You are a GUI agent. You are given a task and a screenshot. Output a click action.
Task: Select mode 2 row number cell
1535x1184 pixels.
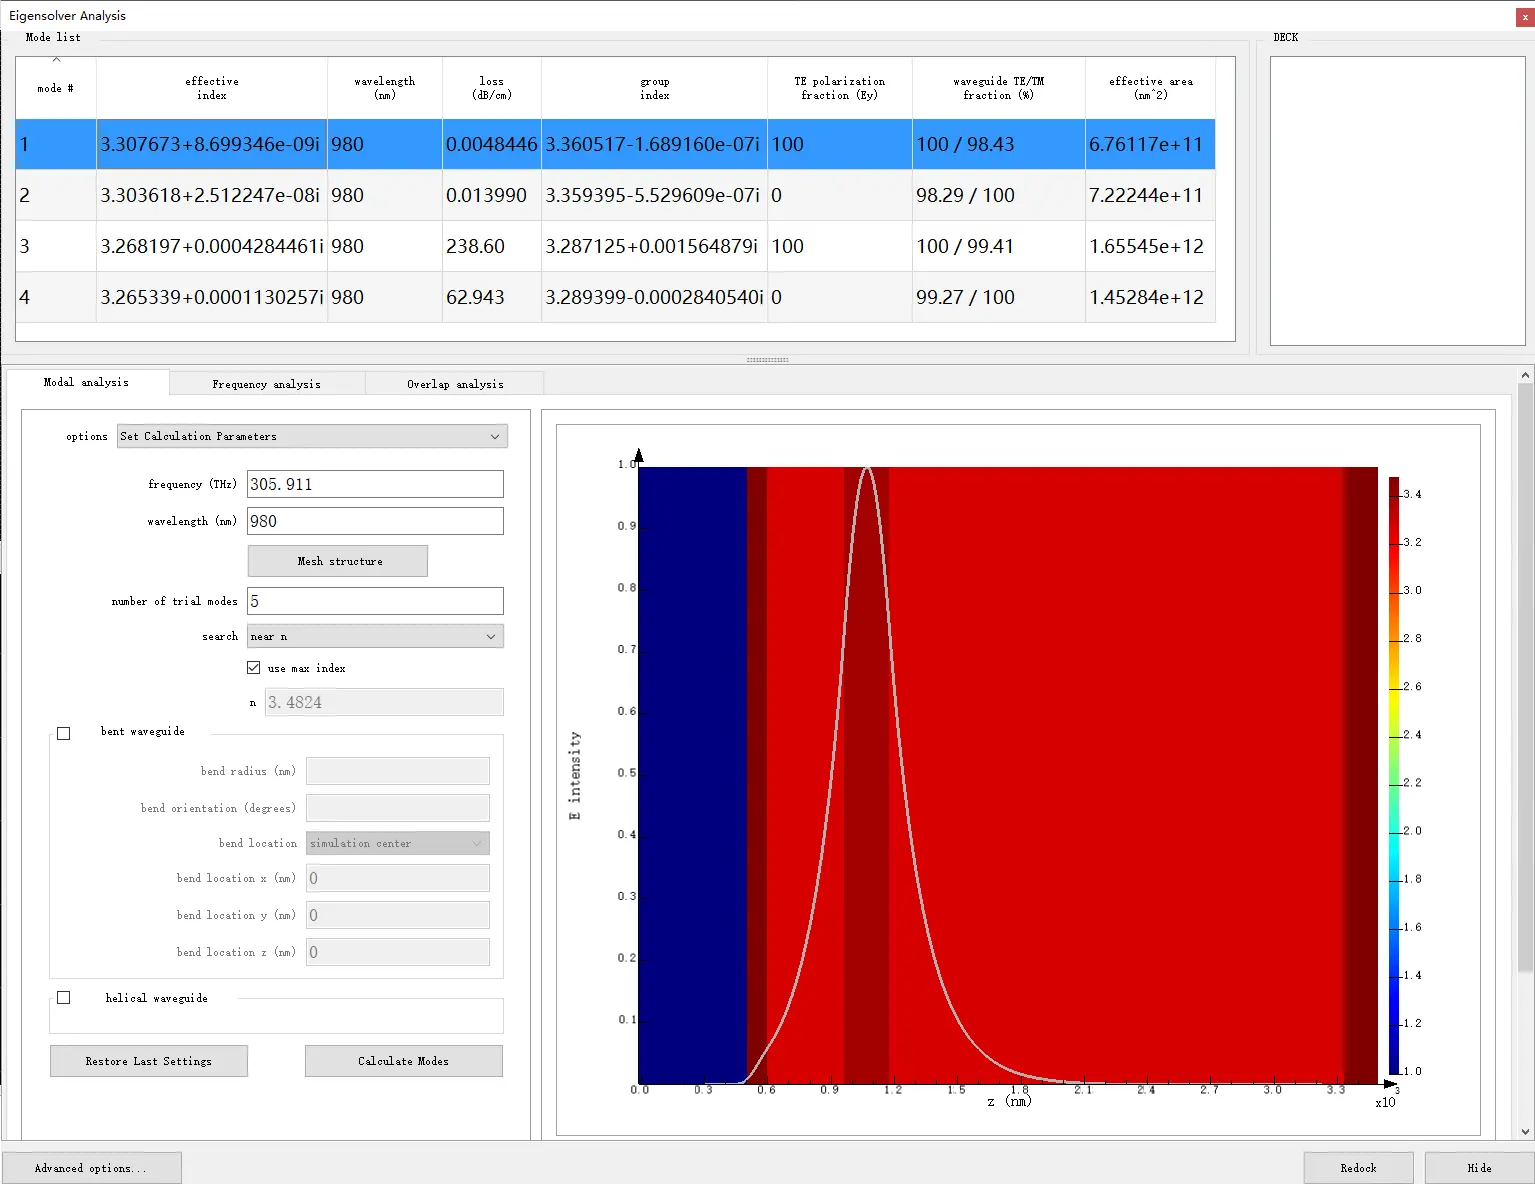(56, 195)
